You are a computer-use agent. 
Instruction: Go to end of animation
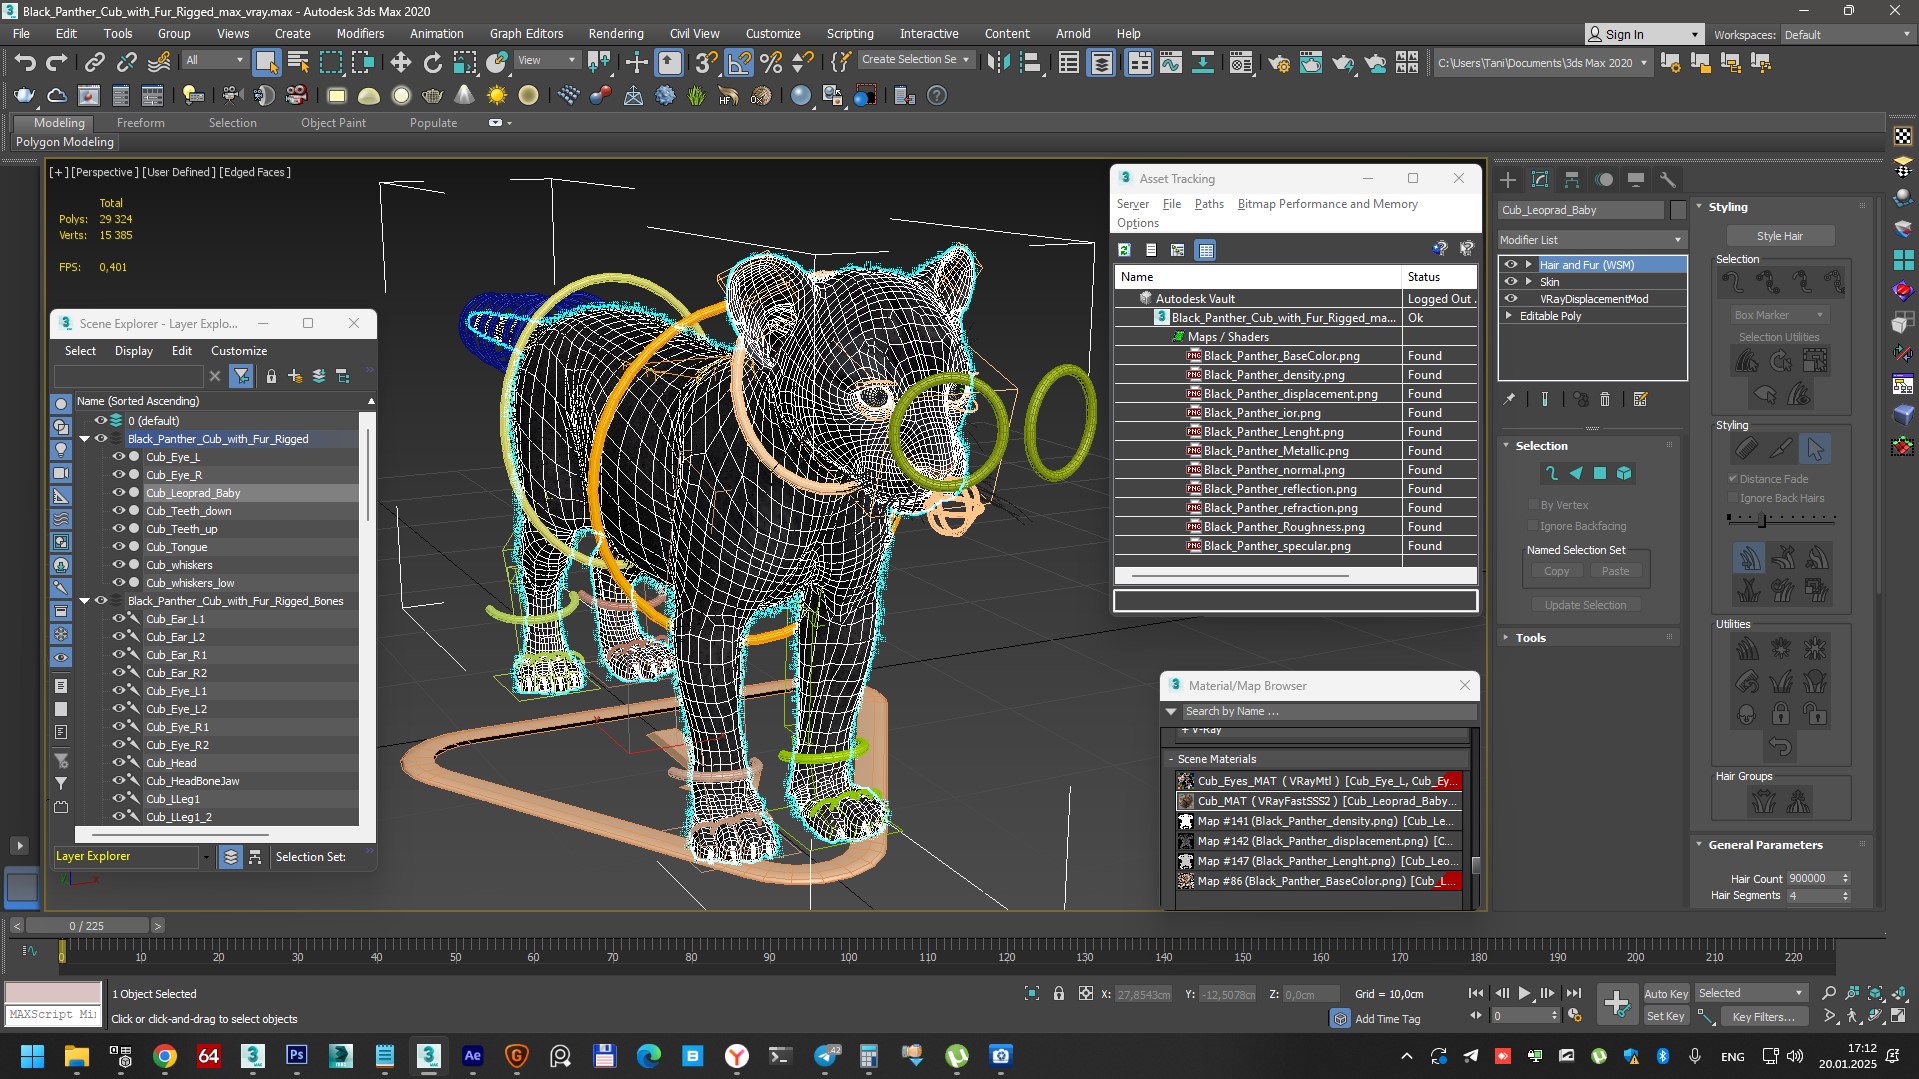tap(1574, 993)
